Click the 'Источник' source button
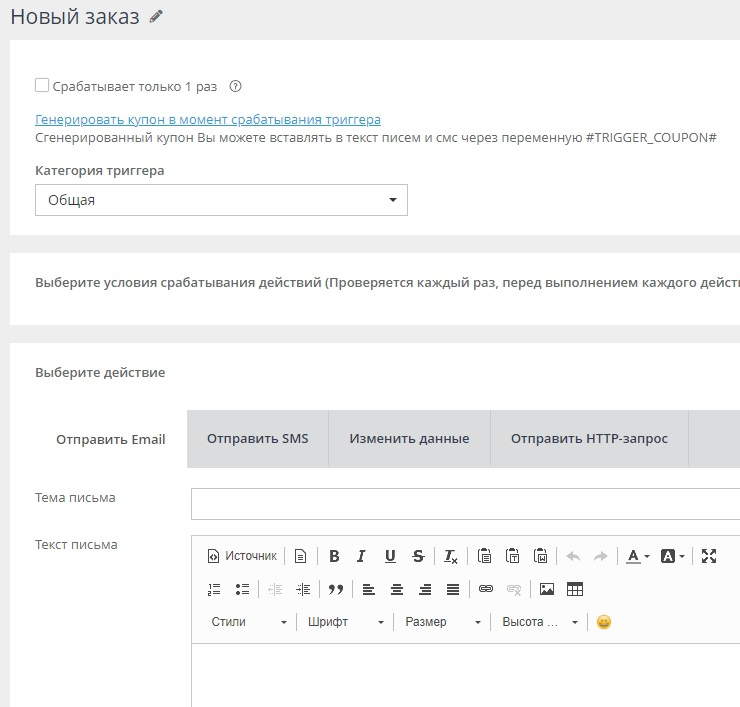 pyautogui.click(x=241, y=557)
